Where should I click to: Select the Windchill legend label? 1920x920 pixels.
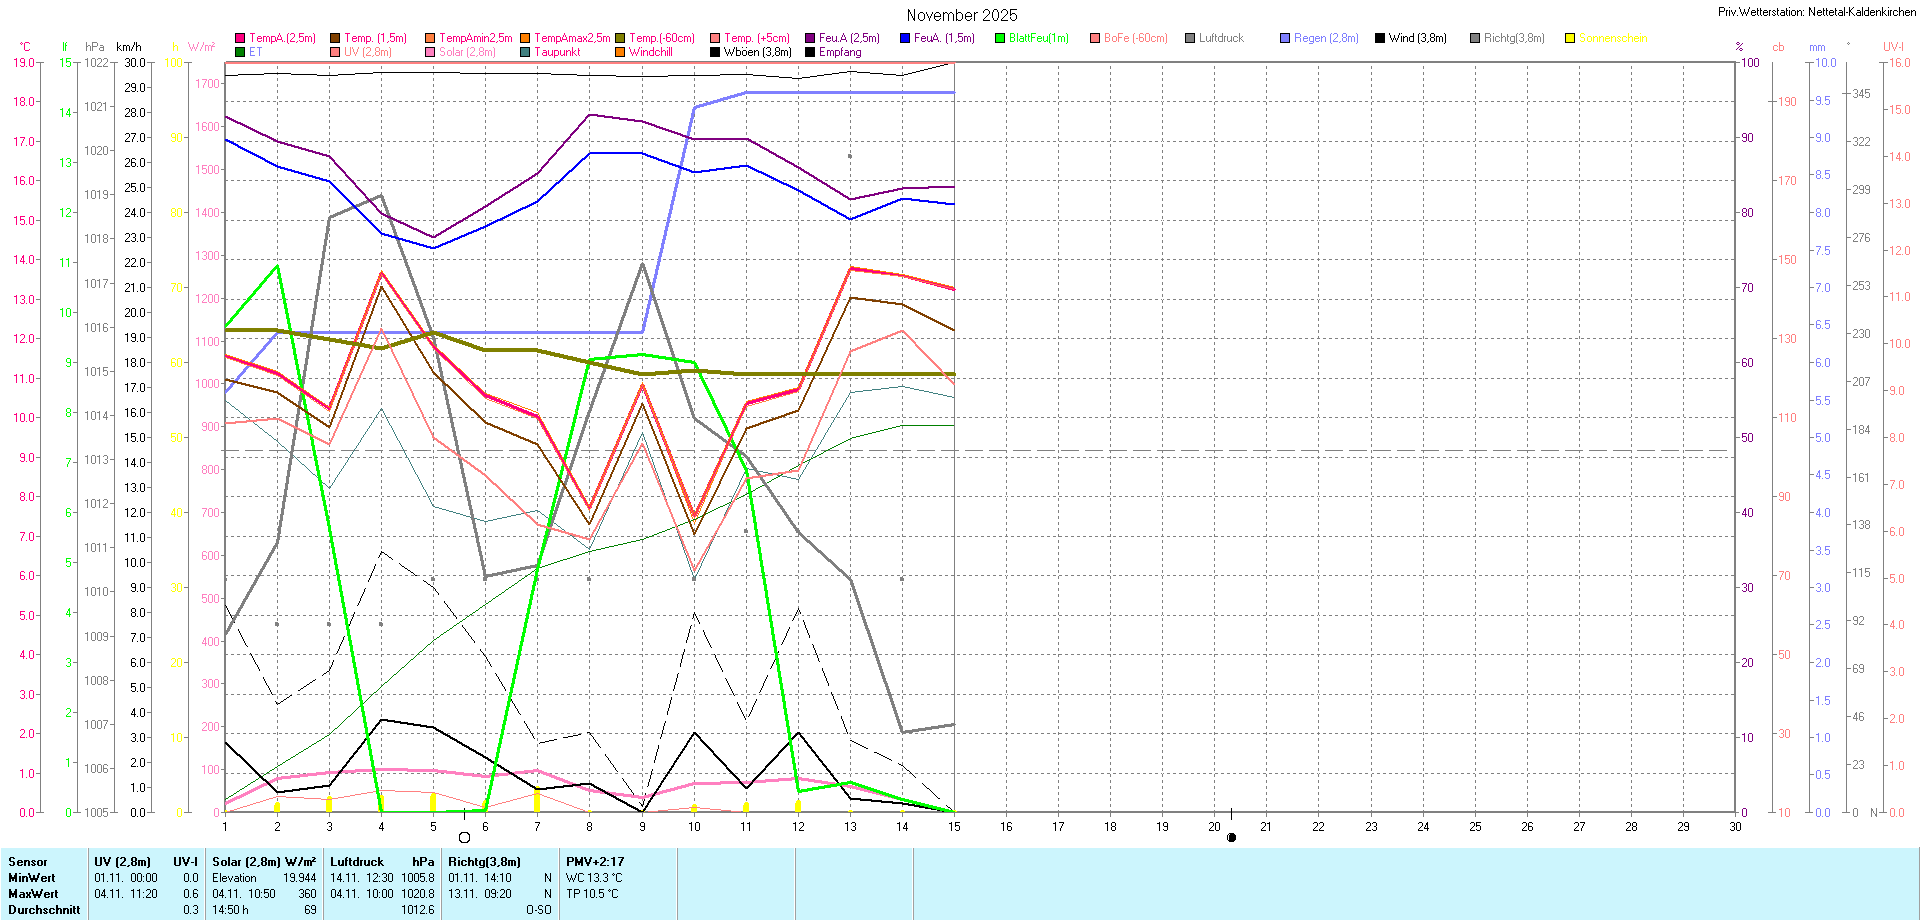click(650, 52)
